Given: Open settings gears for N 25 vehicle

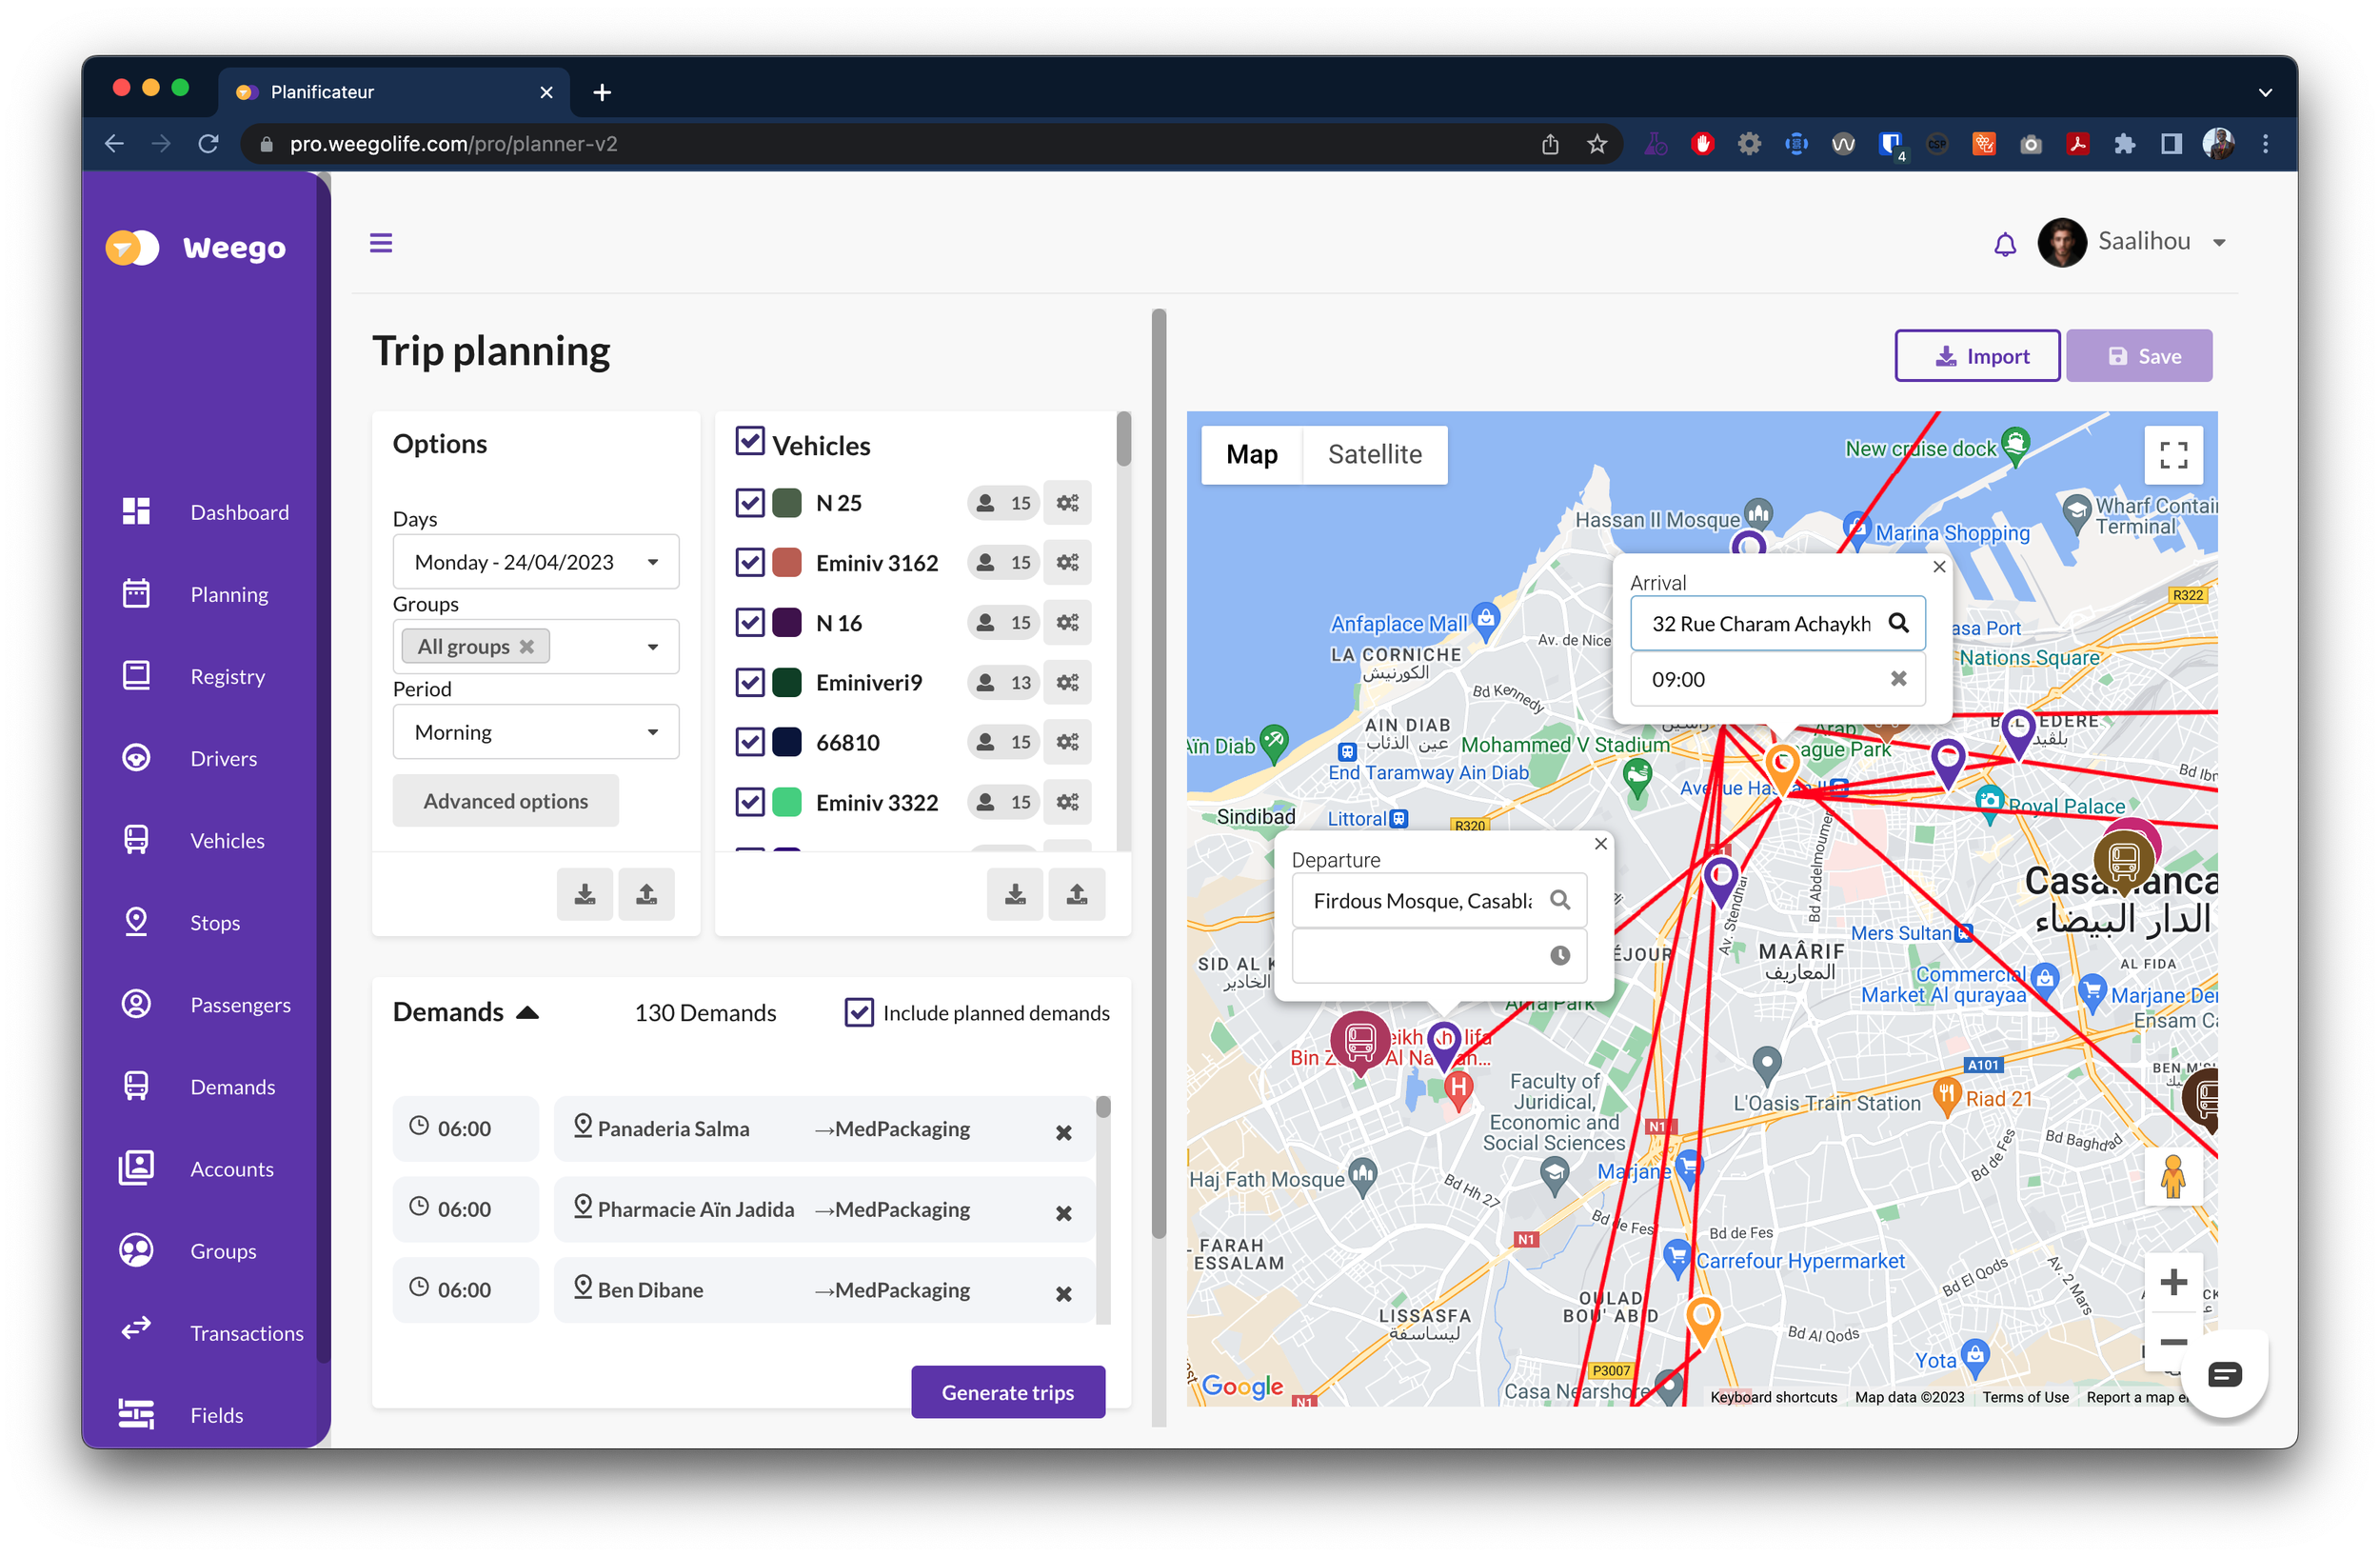Looking at the screenshot, I should click(x=1067, y=503).
